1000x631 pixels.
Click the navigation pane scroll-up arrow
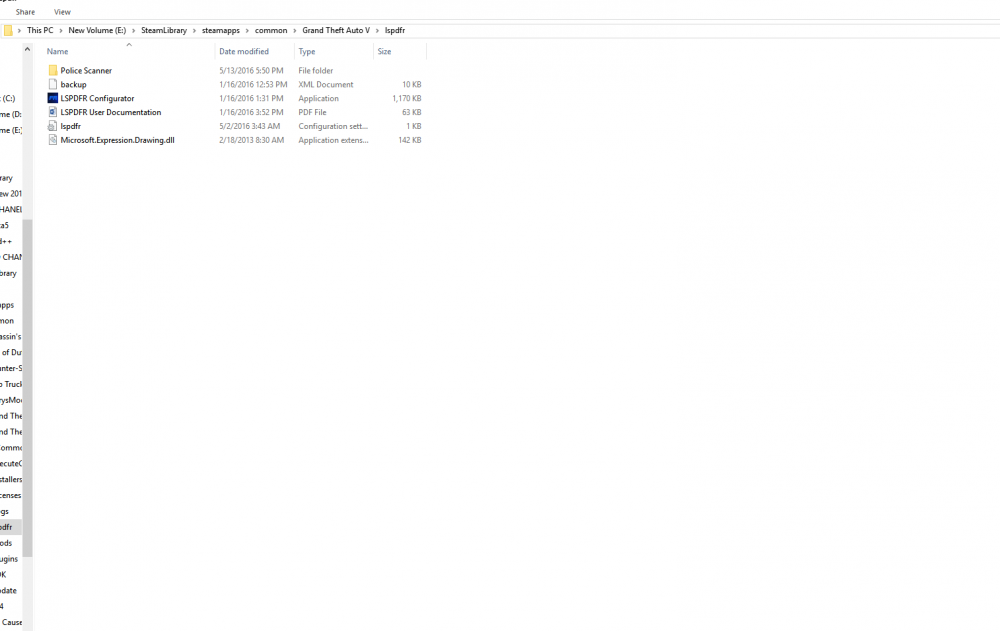pos(27,49)
